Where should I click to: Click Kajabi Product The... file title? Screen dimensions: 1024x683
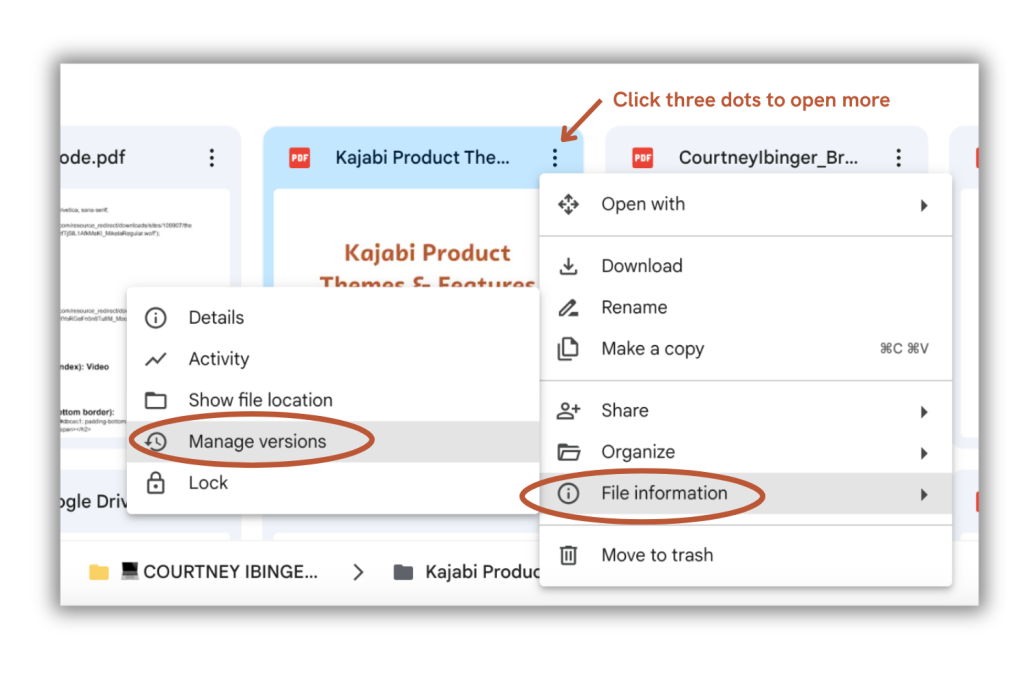coord(422,157)
